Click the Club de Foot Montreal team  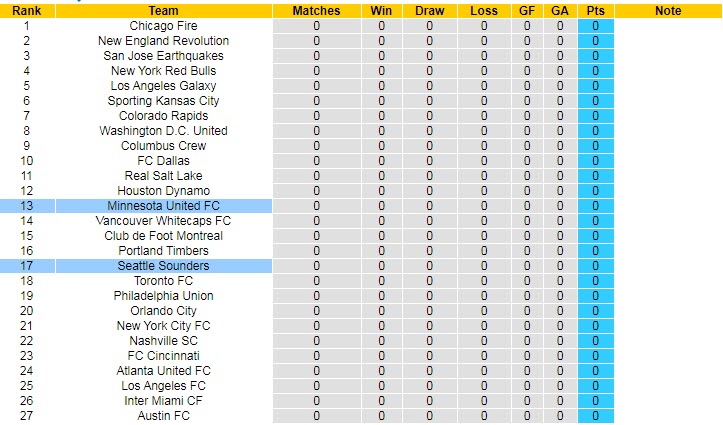[x=163, y=236]
